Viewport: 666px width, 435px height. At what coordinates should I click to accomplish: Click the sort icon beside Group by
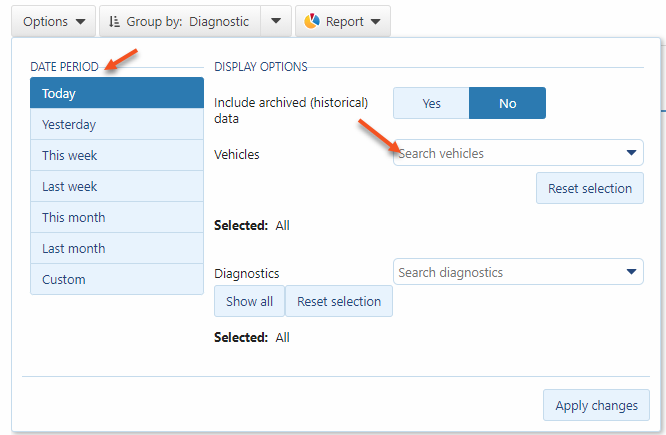[113, 21]
